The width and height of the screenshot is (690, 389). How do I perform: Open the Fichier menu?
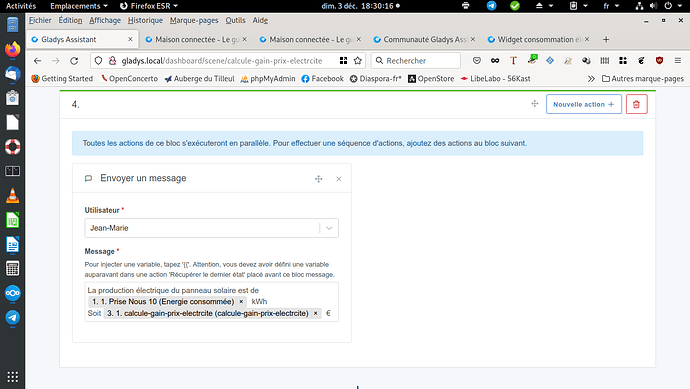(x=40, y=20)
